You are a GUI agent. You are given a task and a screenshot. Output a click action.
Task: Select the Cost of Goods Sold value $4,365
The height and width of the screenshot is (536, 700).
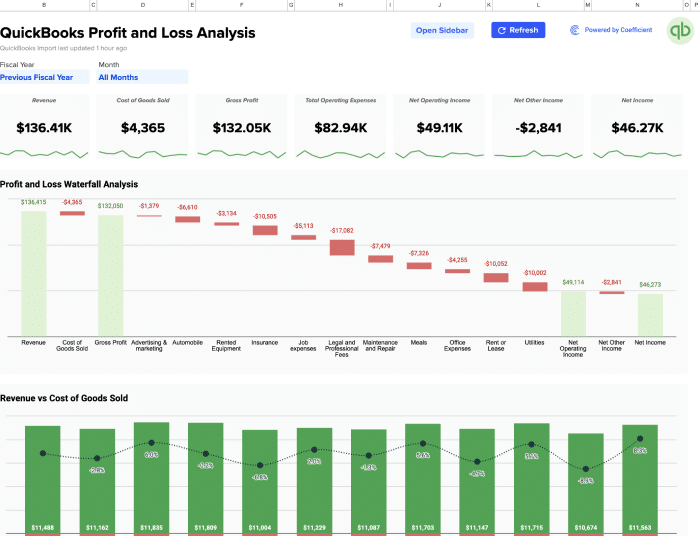click(x=143, y=128)
